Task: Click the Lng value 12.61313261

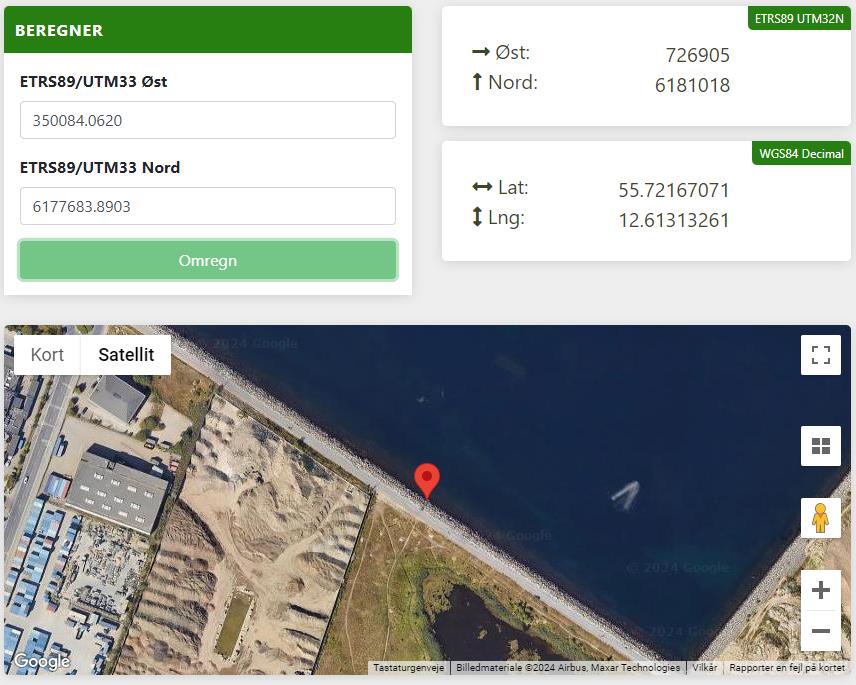Action: tap(674, 221)
